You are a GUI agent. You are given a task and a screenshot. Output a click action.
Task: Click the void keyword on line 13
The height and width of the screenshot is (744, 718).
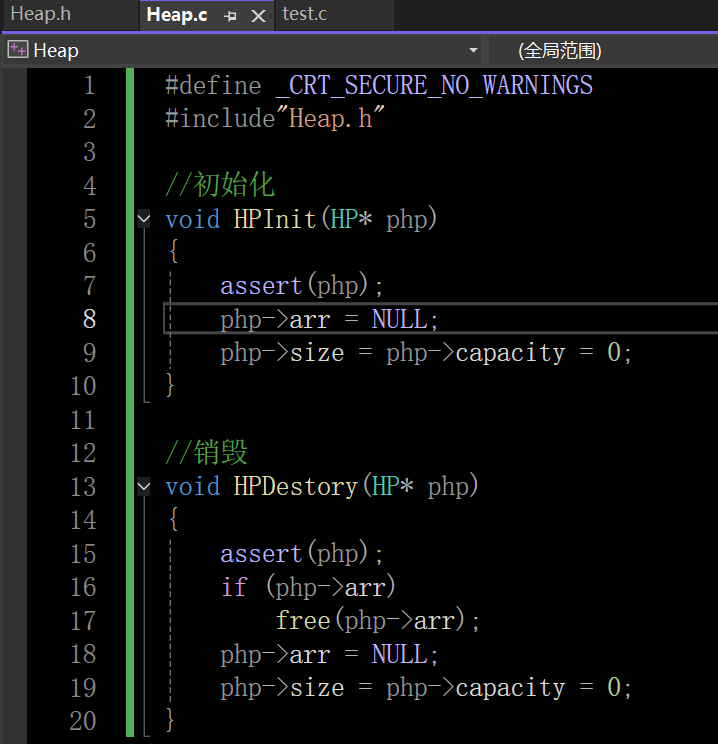(193, 487)
